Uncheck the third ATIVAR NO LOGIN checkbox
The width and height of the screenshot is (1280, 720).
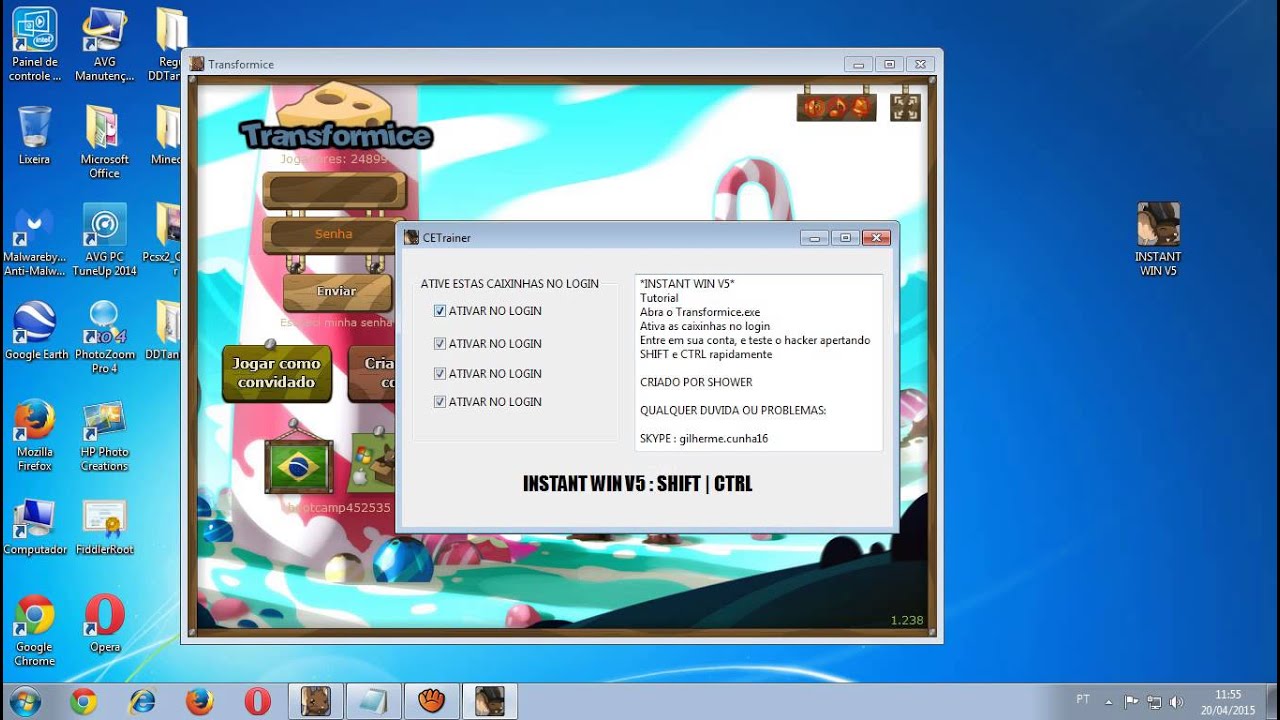[x=440, y=373]
